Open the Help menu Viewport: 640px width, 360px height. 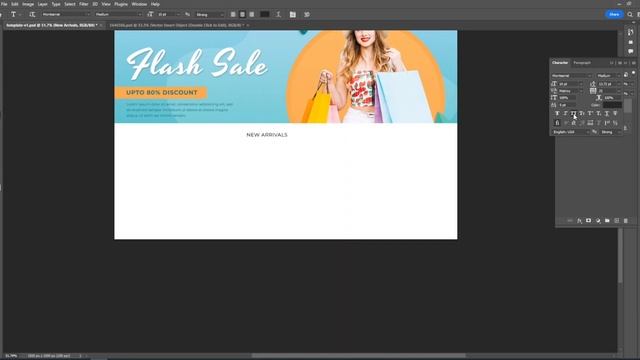[x=156, y=4]
